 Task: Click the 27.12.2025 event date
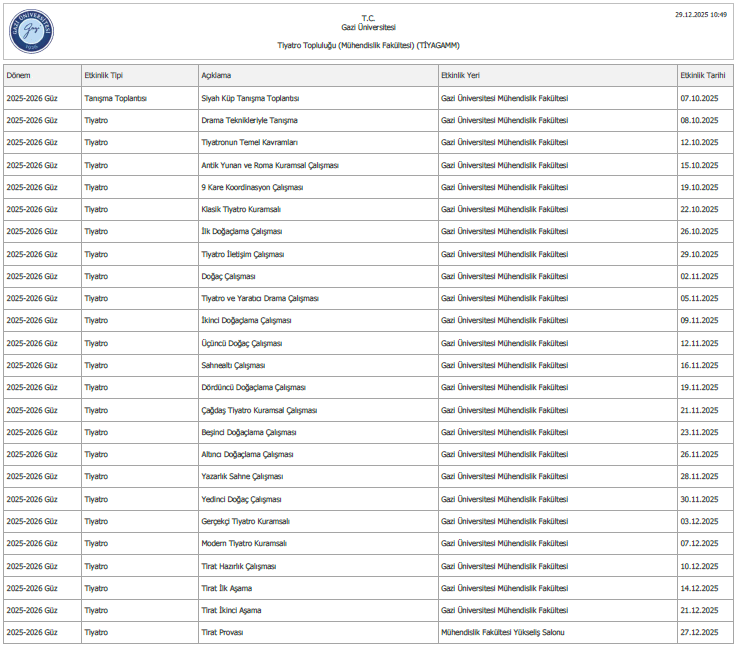coord(699,633)
